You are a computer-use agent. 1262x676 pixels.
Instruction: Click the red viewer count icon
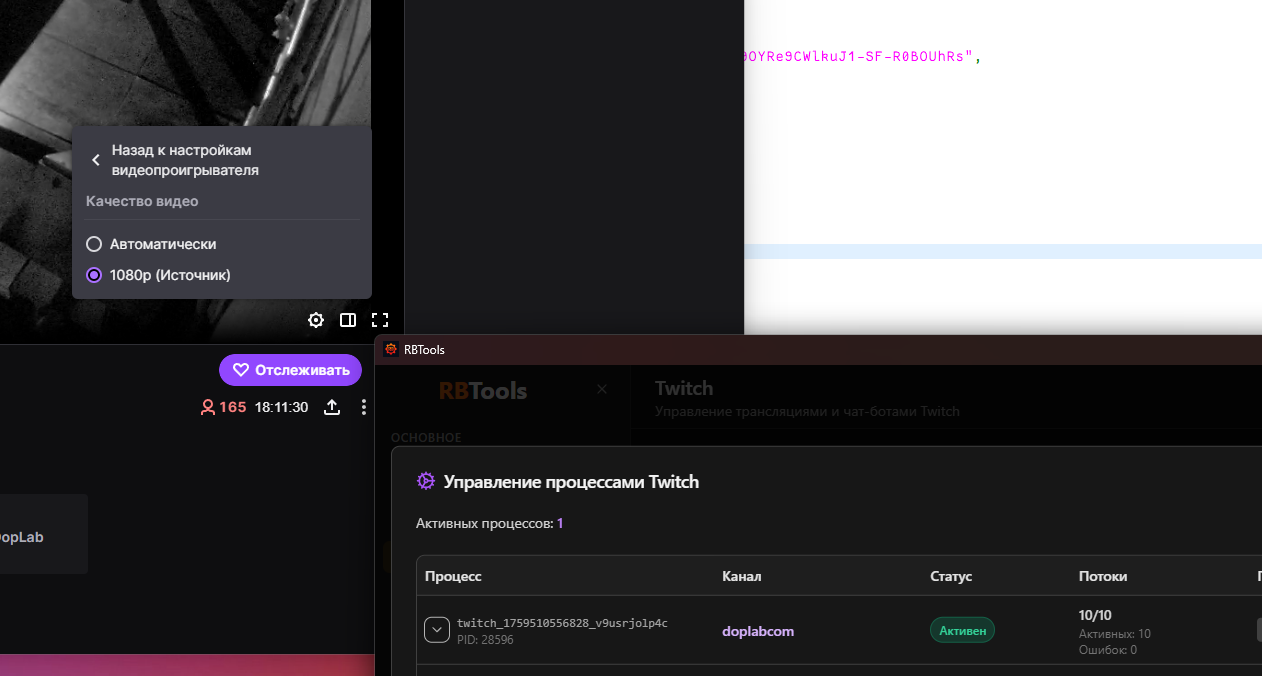click(208, 407)
